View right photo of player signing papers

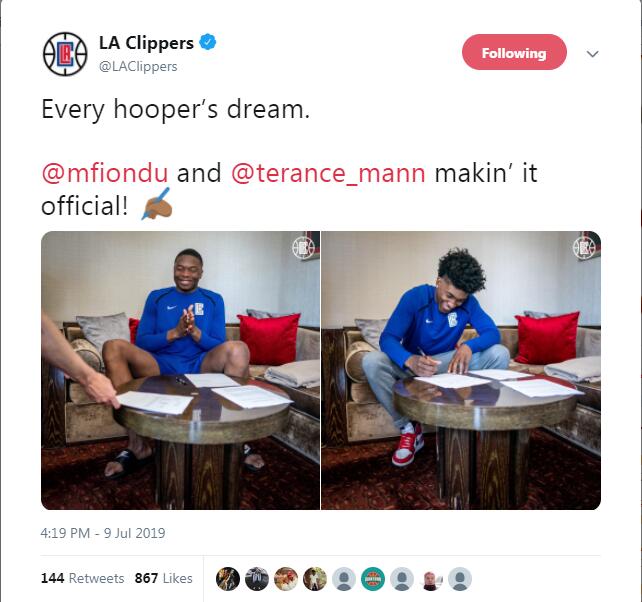coord(461,370)
